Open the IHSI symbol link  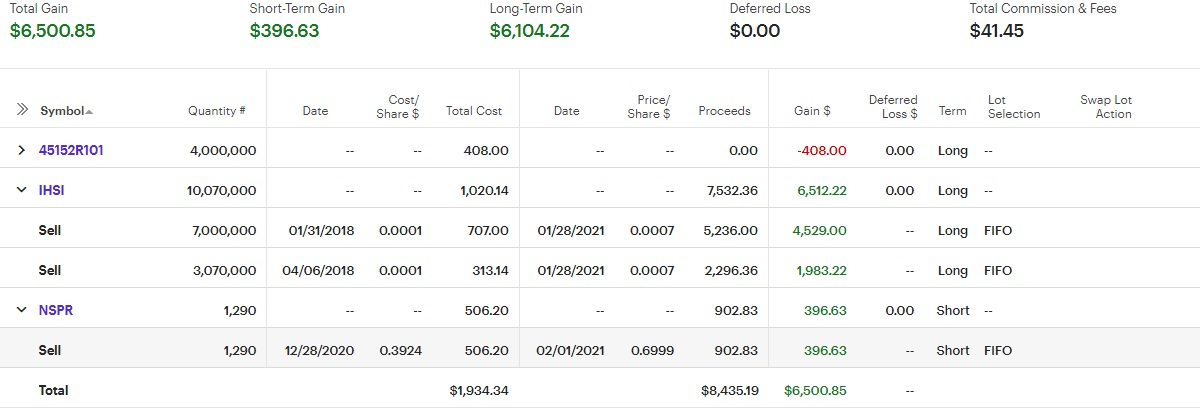52,190
